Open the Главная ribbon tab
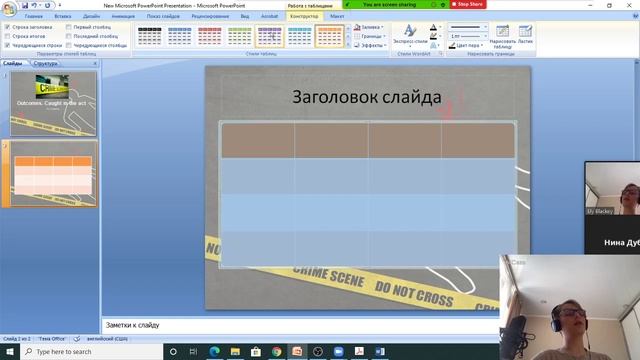The height and width of the screenshot is (360, 640). [33, 16]
